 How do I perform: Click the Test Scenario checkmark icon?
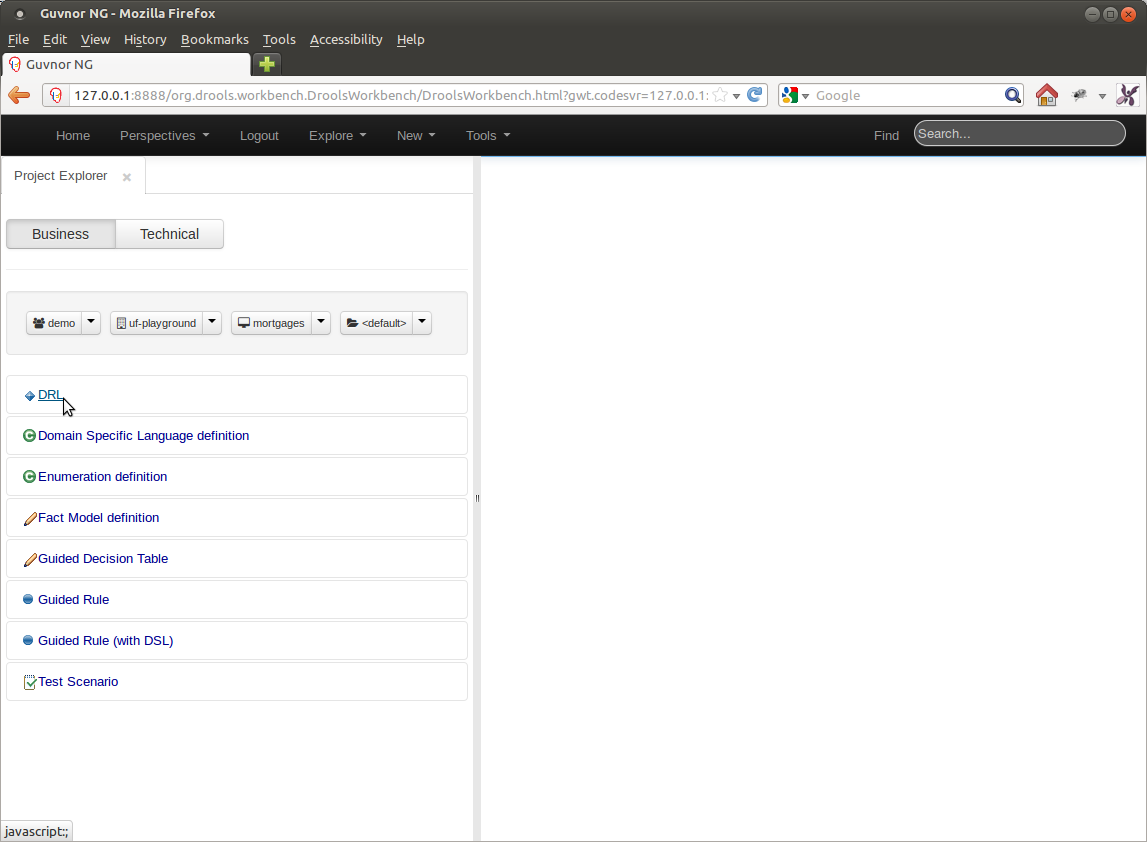click(x=29, y=682)
